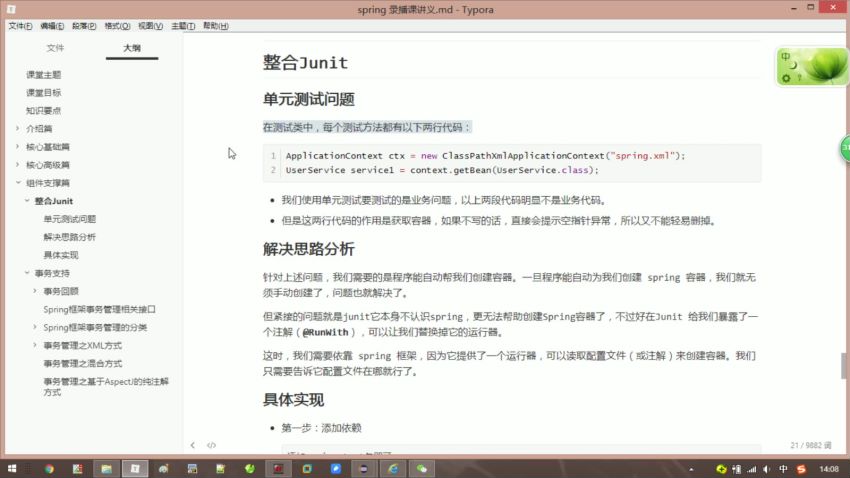
Task: Open settings gear on the green input widget
Action: tap(787, 79)
